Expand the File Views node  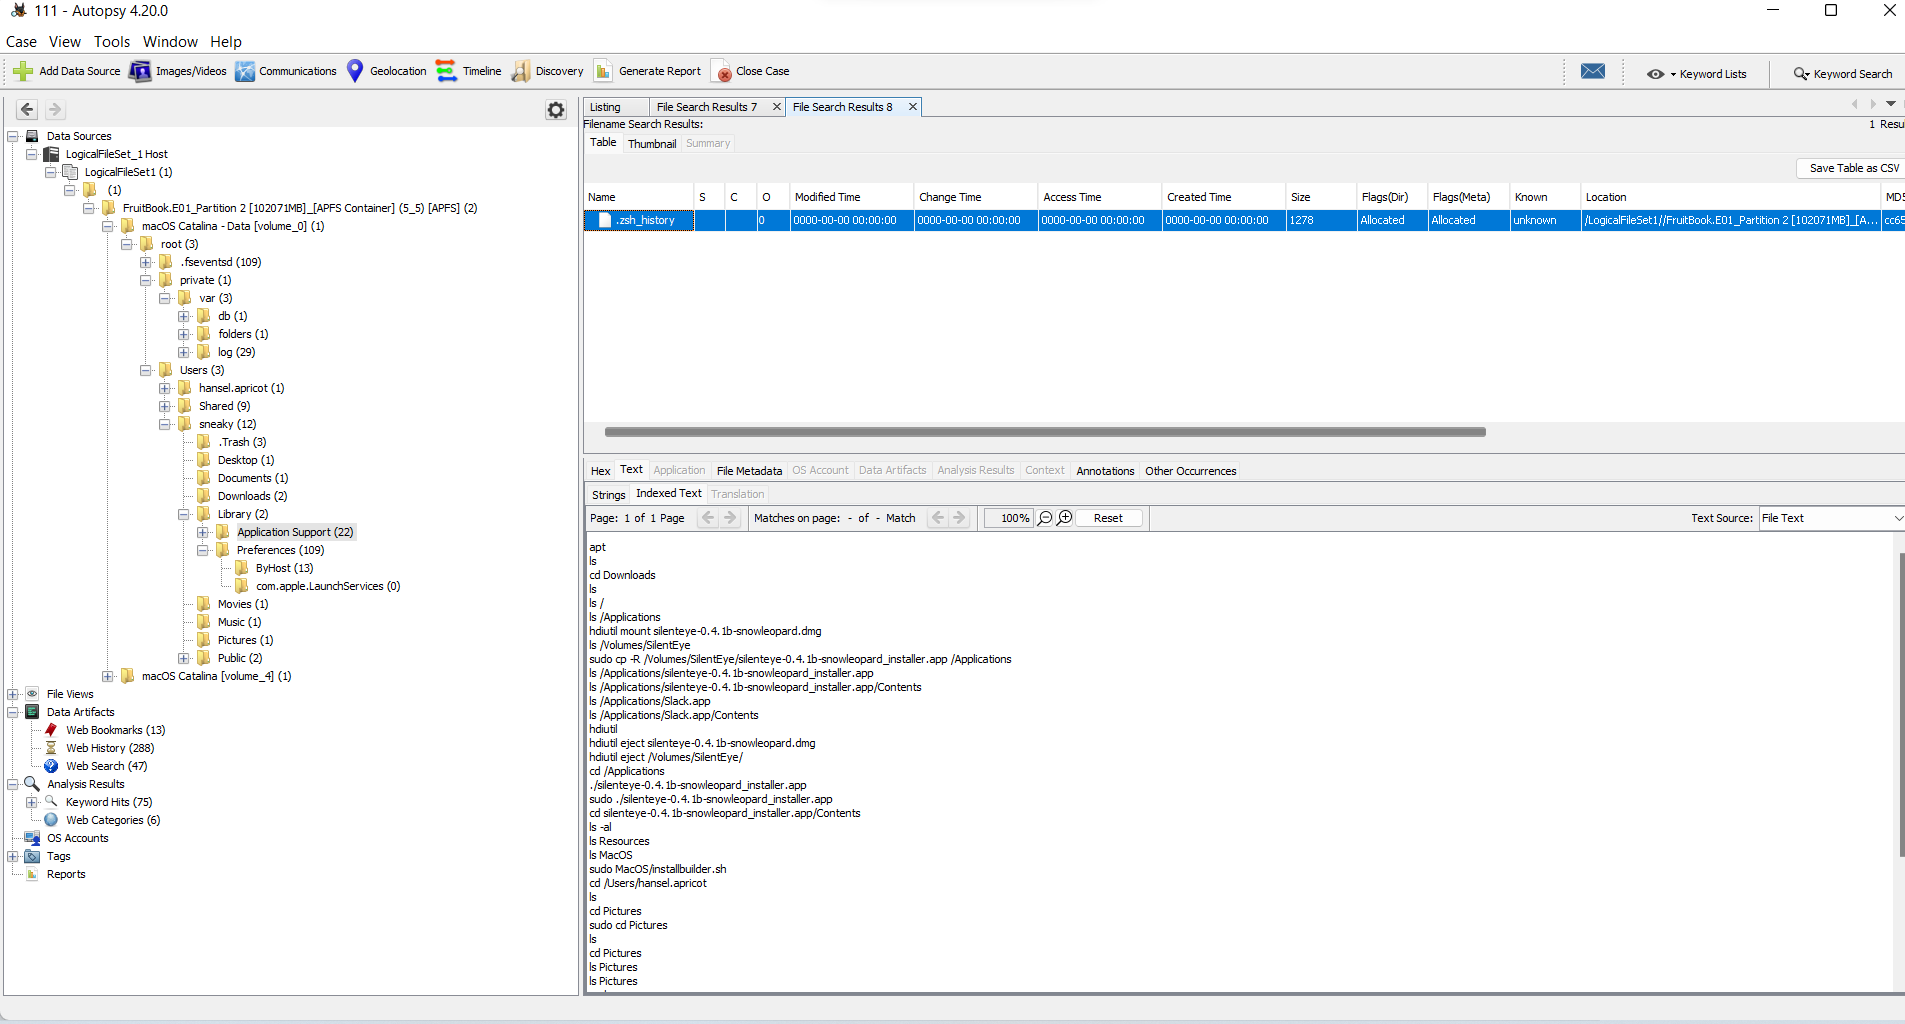tap(13, 694)
